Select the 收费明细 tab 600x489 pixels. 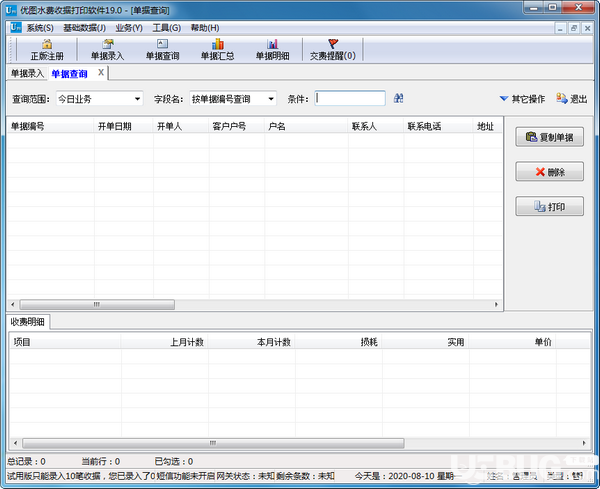pos(28,322)
